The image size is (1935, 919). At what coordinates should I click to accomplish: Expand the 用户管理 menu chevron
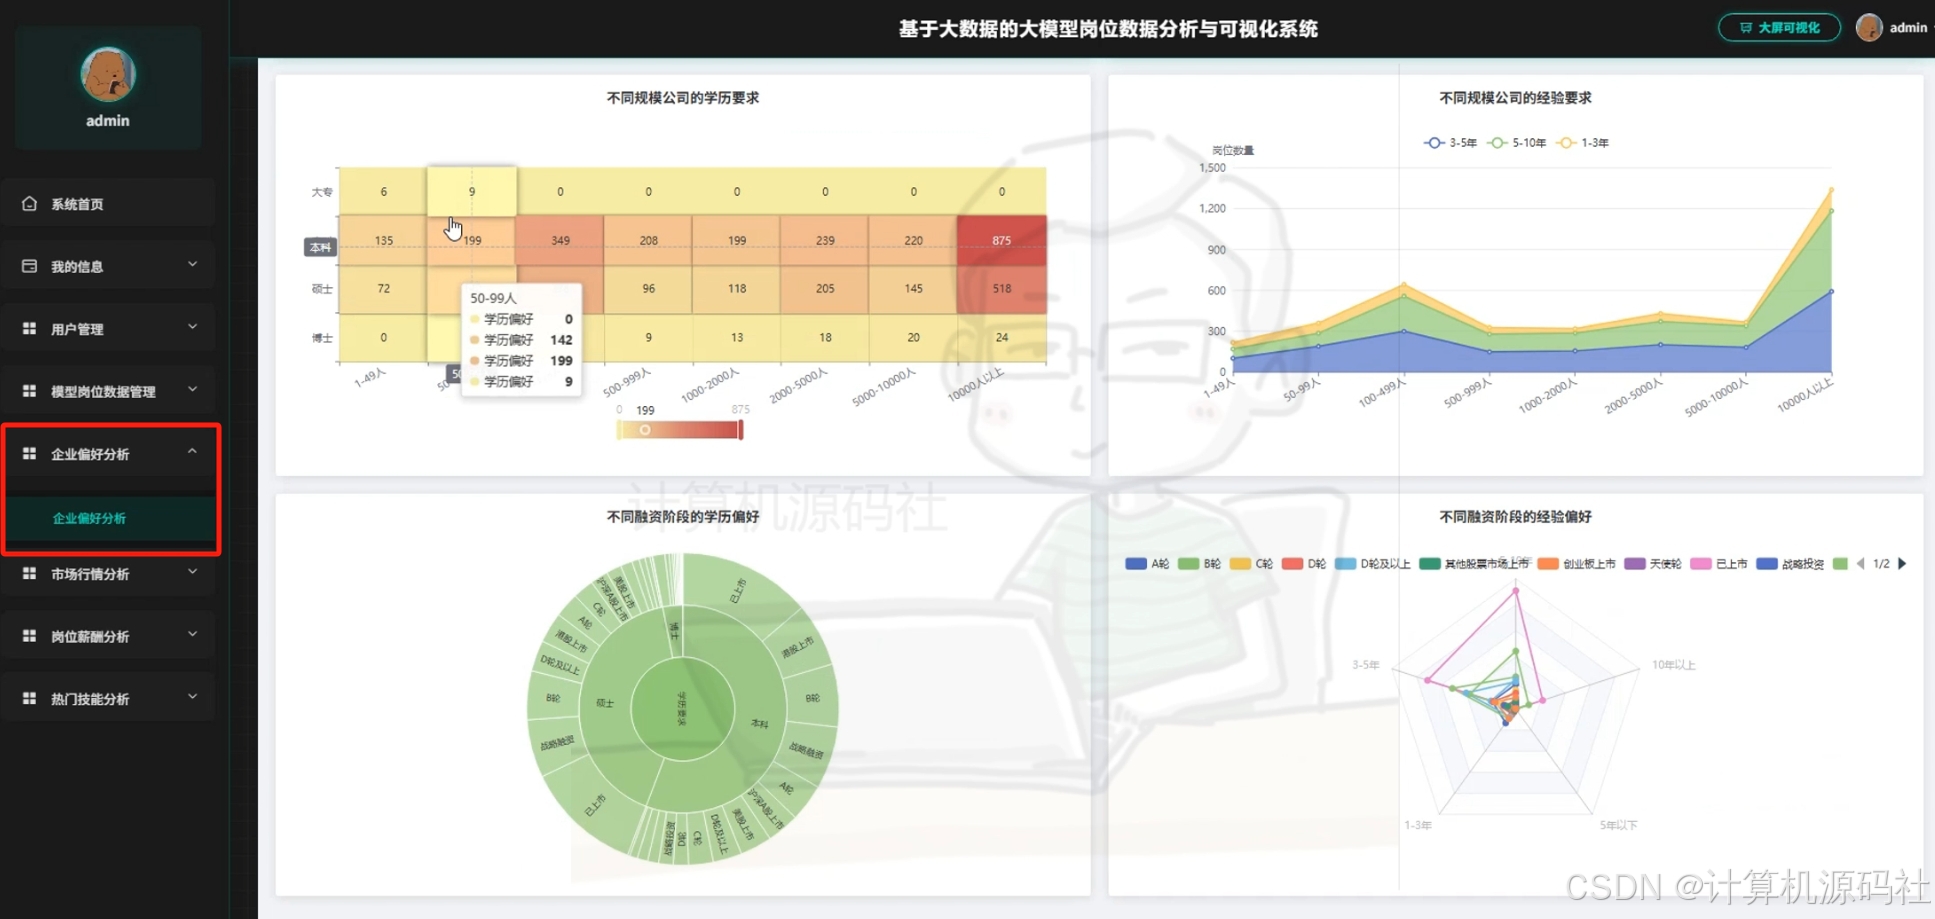(193, 327)
